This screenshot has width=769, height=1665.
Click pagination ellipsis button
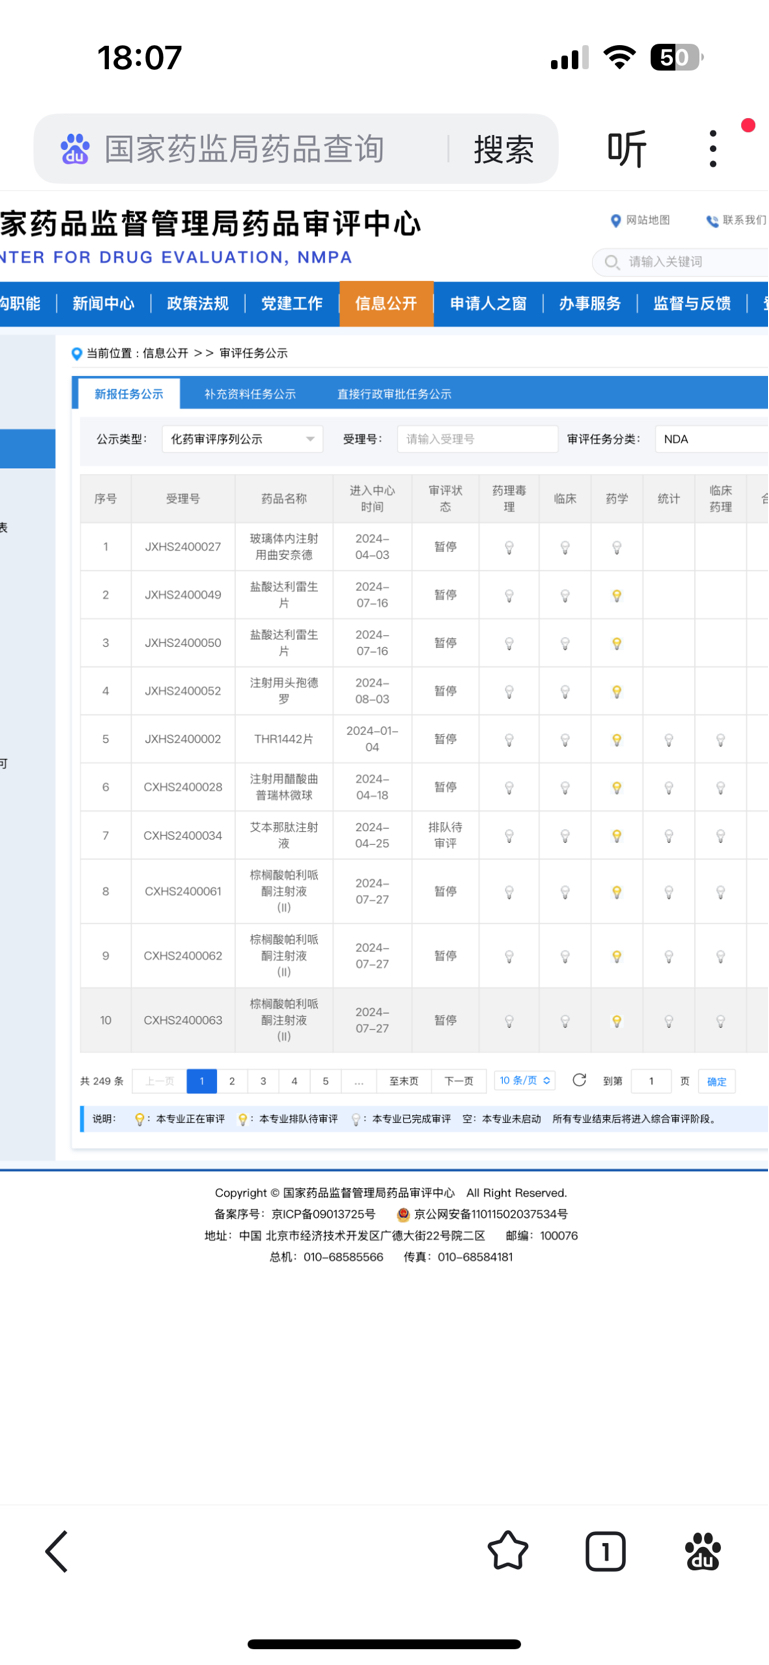[x=359, y=1081]
